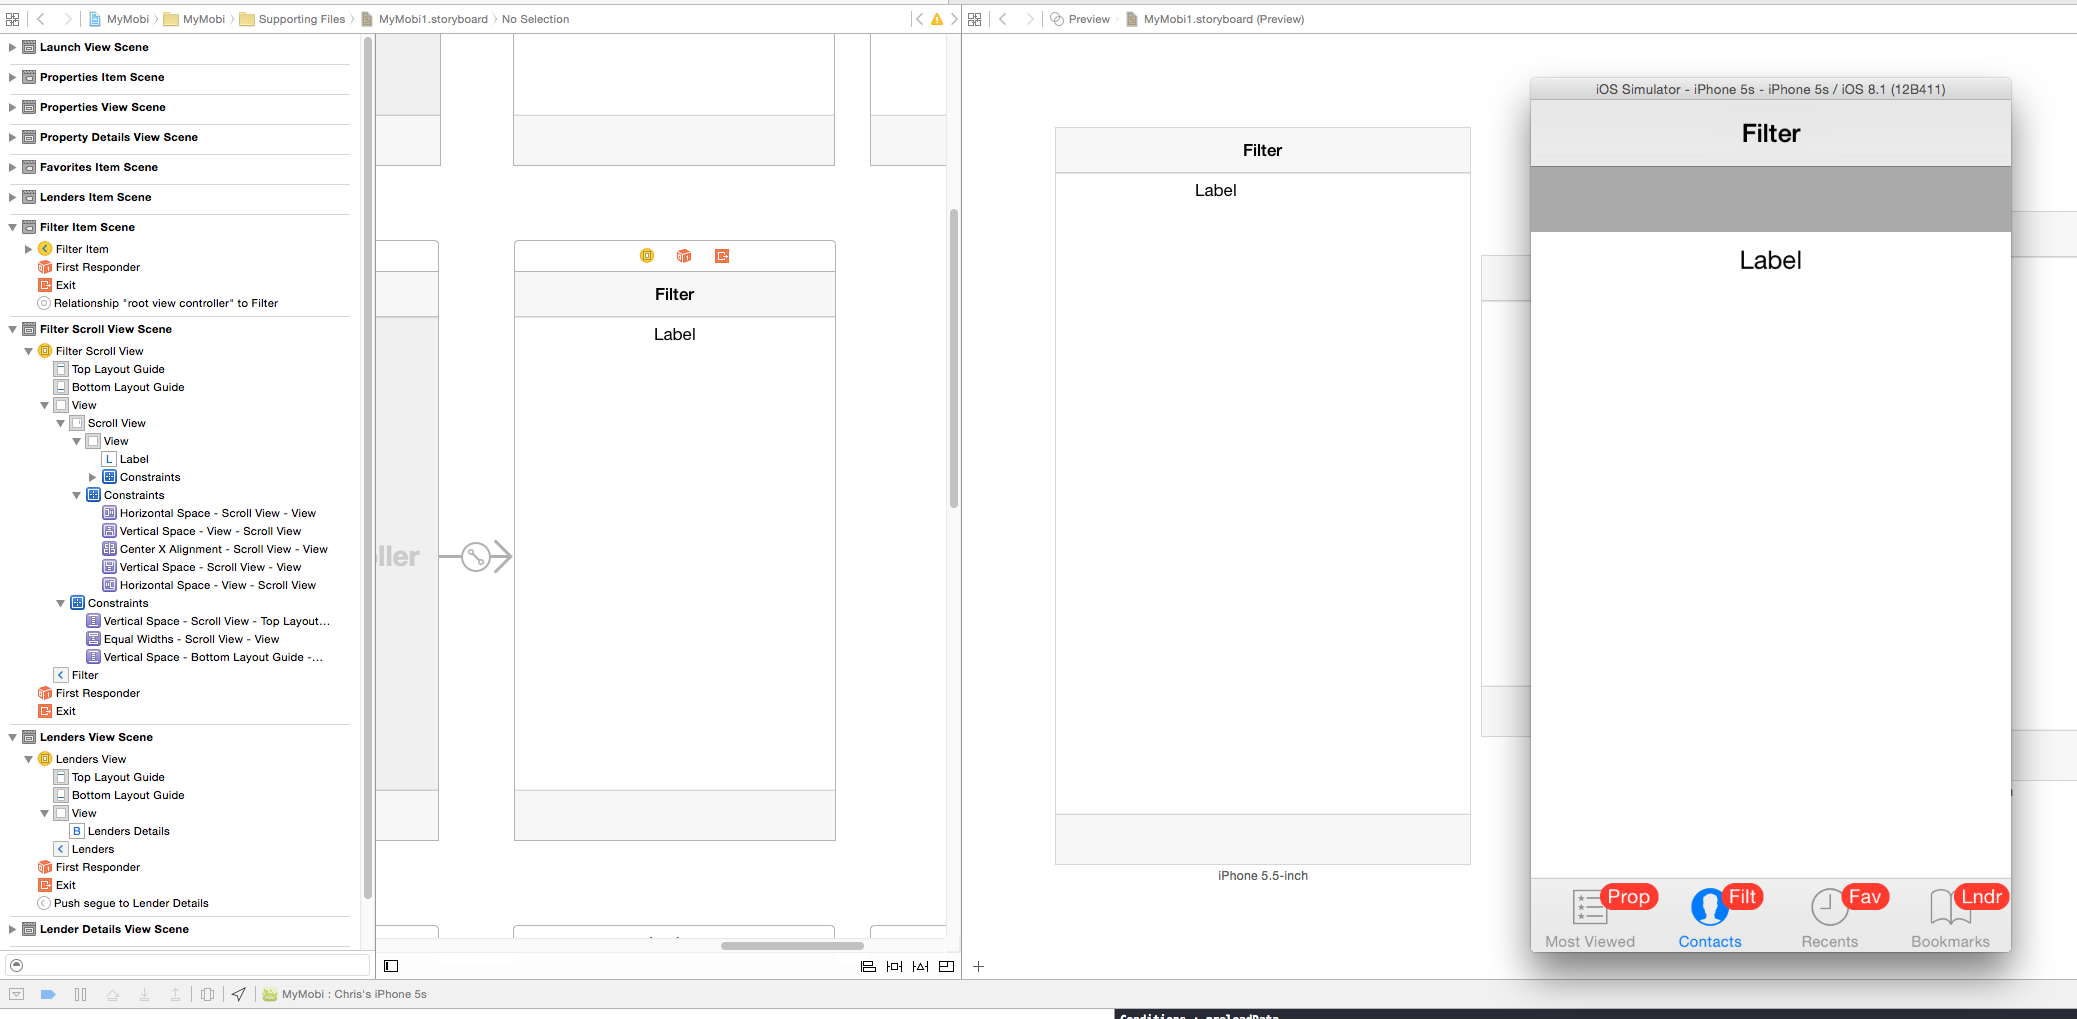The height and width of the screenshot is (1019, 2077).
Task: Click the document outline vertical scrollbar
Action: point(368,467)
